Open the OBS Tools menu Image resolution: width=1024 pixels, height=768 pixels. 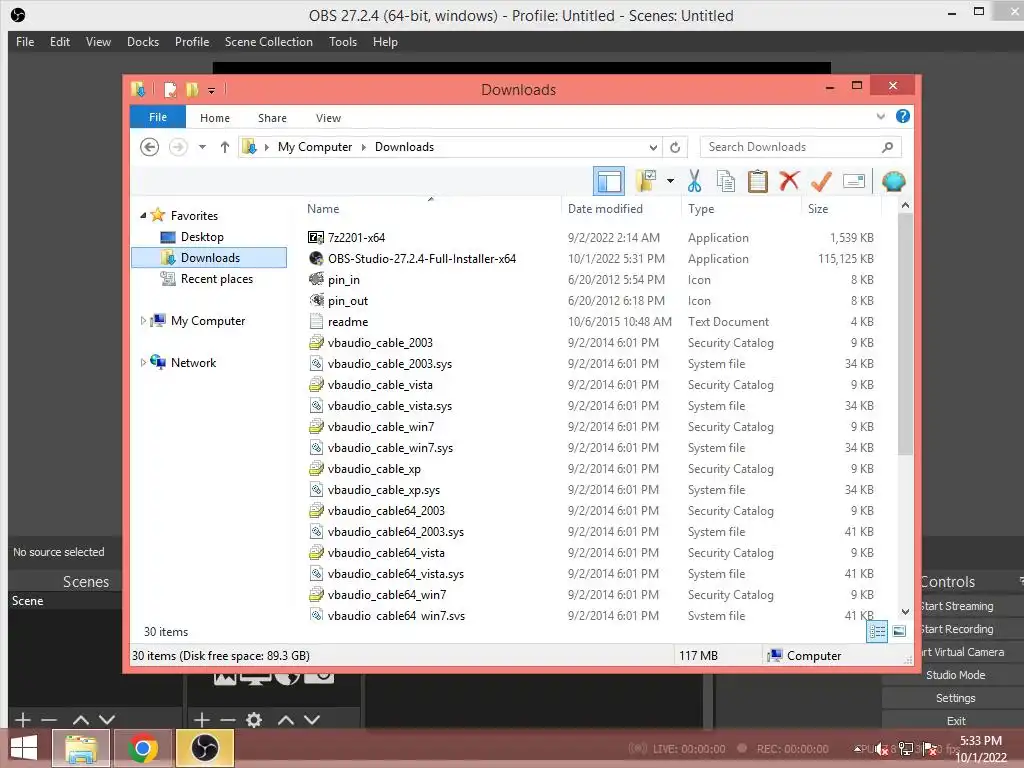pyautogui.click(x=343, y=42)
